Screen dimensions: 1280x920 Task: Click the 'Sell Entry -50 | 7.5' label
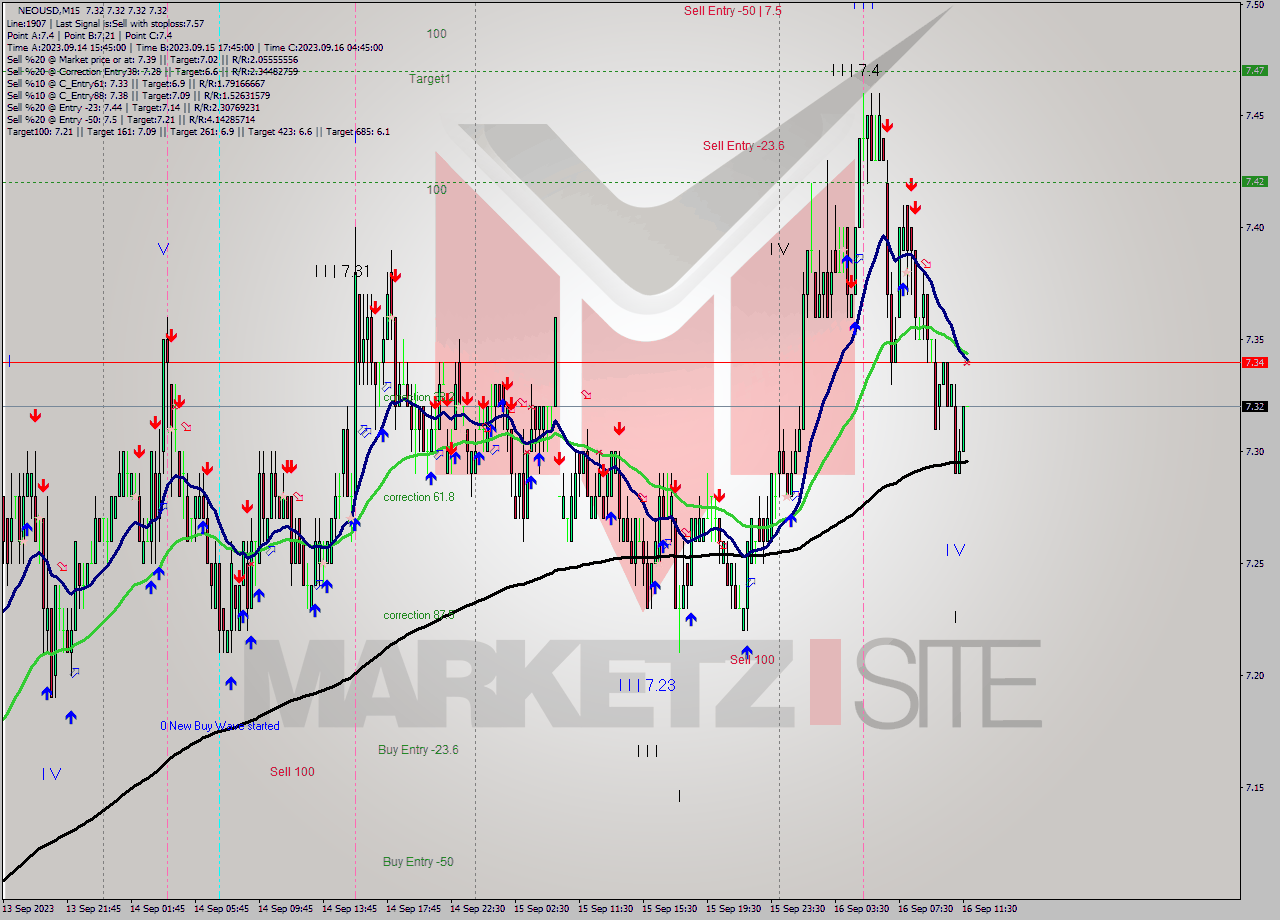(733, 11)
